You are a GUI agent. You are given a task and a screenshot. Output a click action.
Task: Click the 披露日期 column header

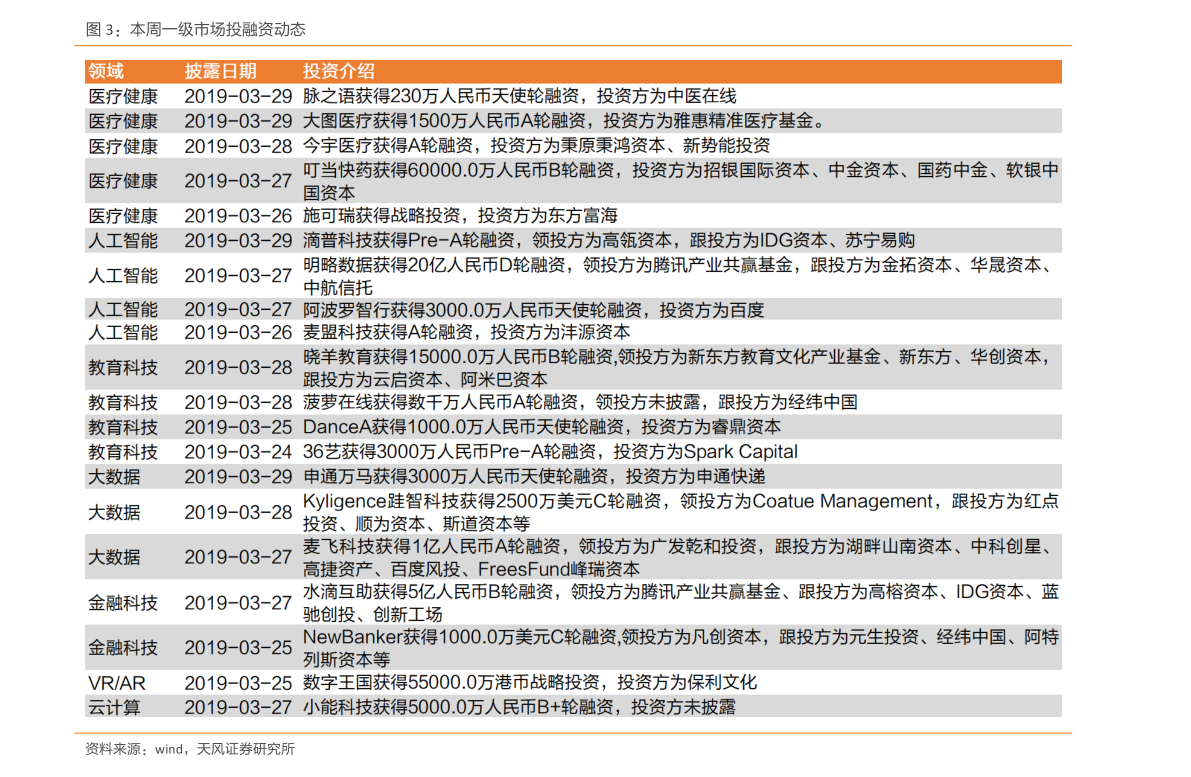click(x=220, y=71)
